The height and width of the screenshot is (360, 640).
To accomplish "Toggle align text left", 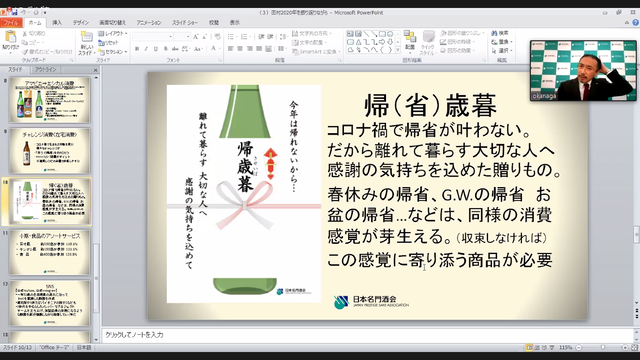I will (x=231, y=49).
